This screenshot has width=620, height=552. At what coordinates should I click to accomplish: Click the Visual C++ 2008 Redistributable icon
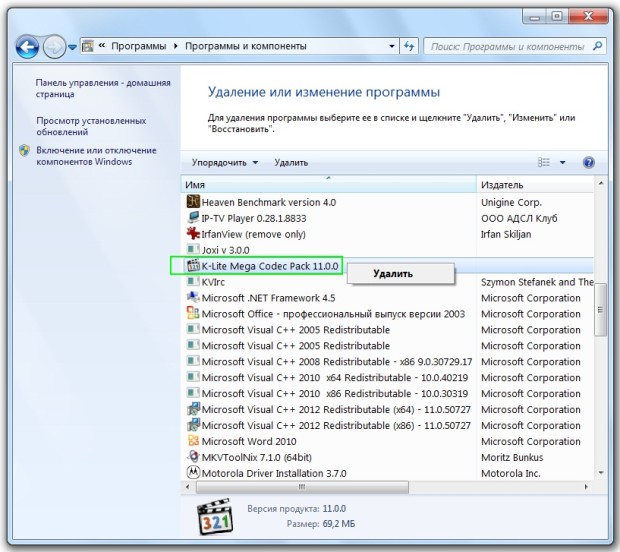(193, 361)
